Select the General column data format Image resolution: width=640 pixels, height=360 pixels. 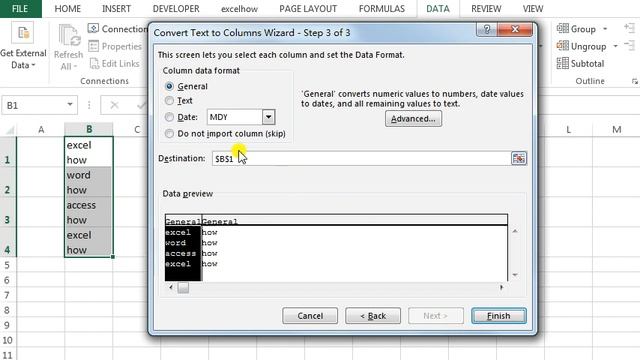[169, 86]
